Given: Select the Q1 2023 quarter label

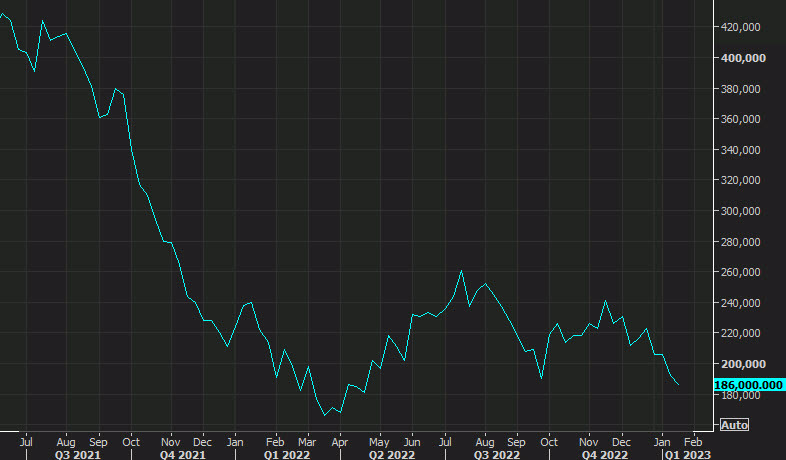Looking at the screenshot, I should 691,453.
